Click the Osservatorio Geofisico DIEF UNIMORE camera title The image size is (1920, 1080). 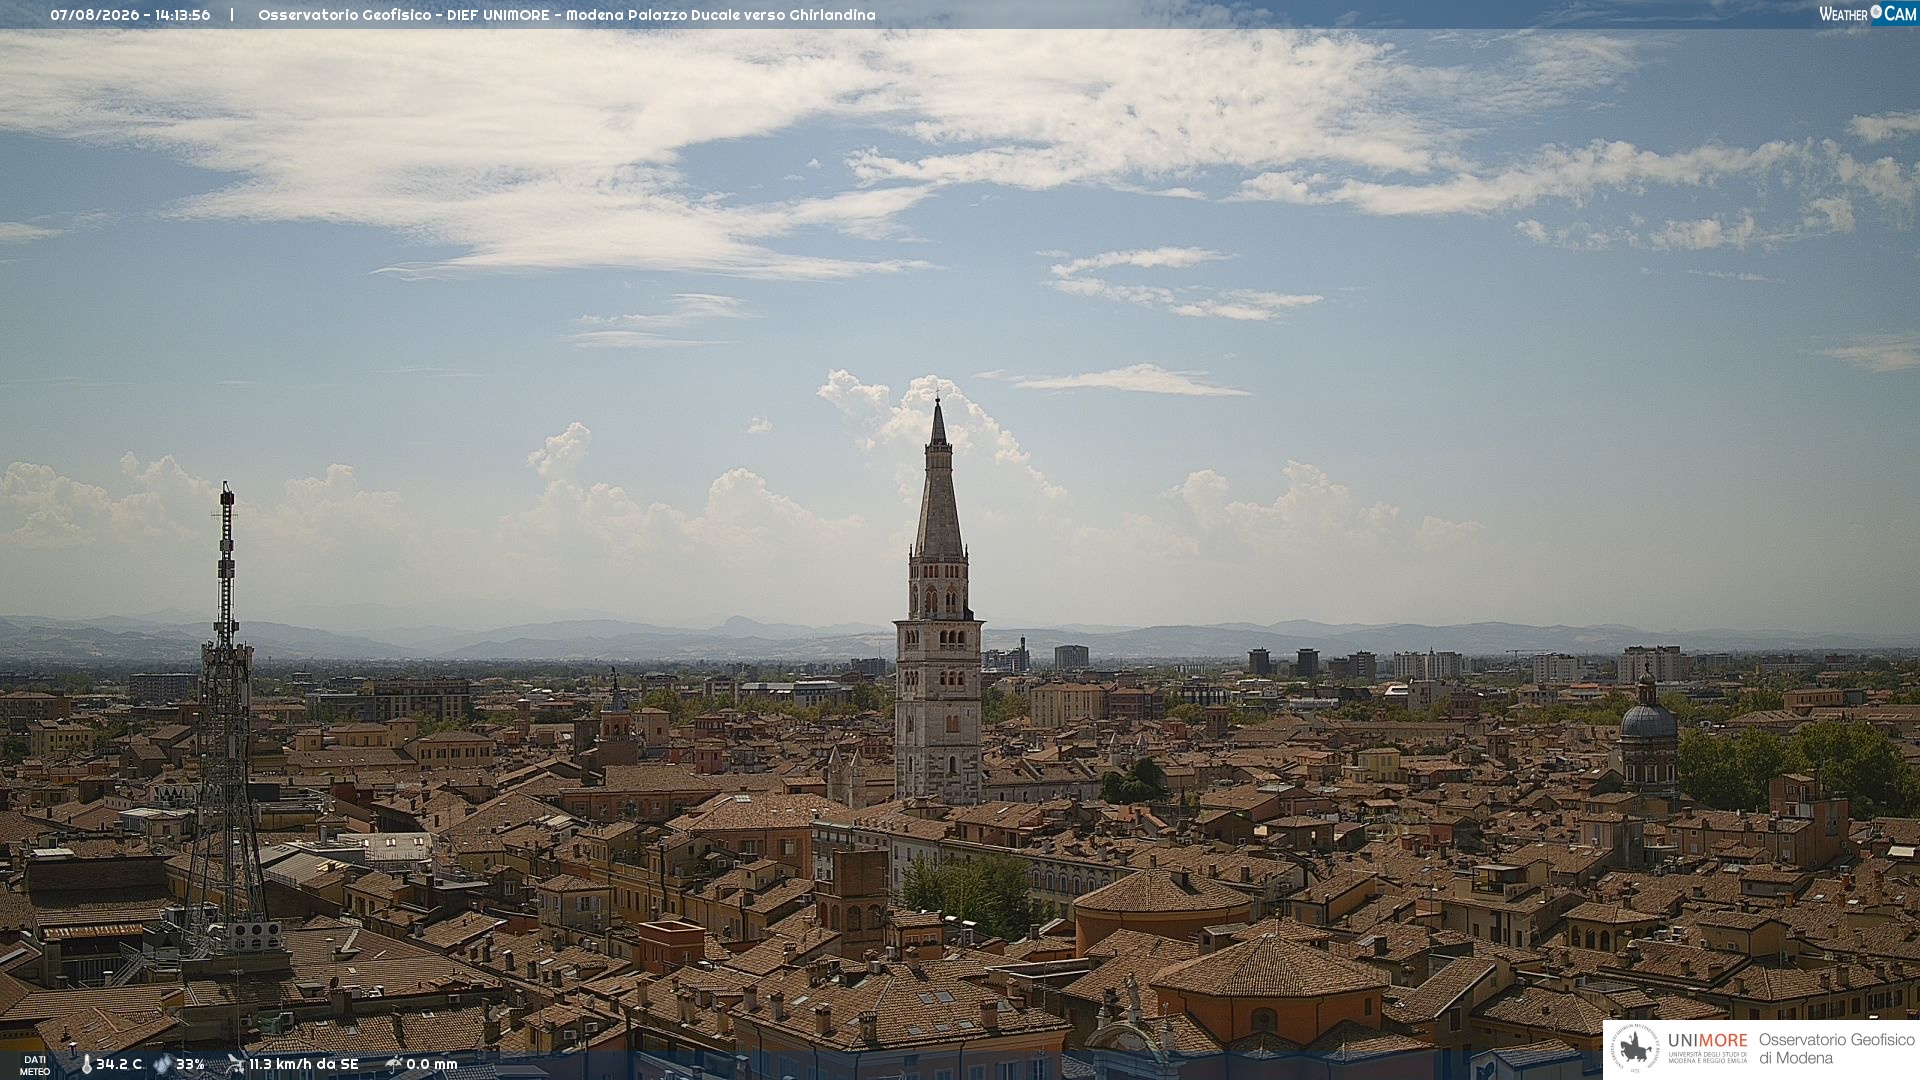point(566,15)
